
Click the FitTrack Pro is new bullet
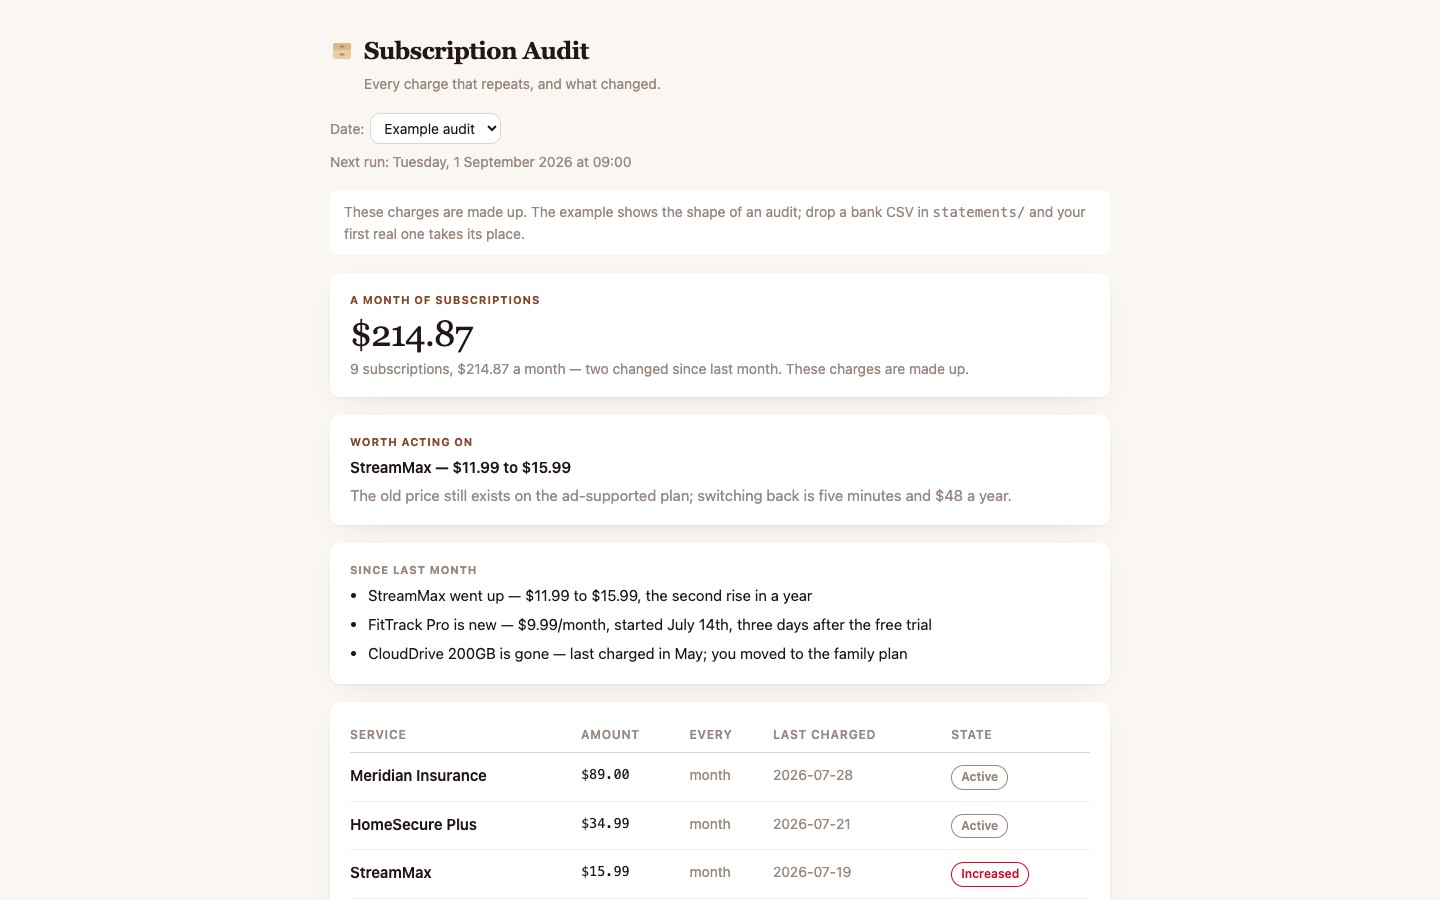tap(650, 625)
